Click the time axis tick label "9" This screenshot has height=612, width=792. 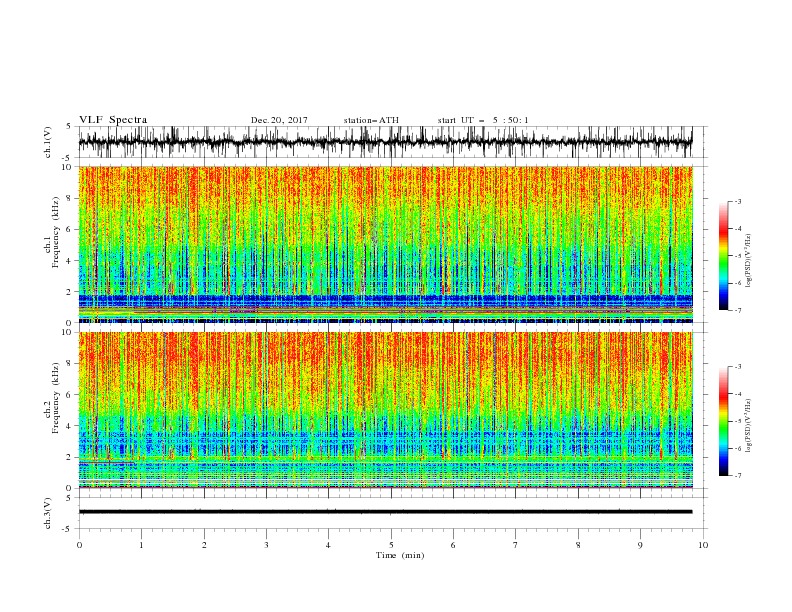640,545
